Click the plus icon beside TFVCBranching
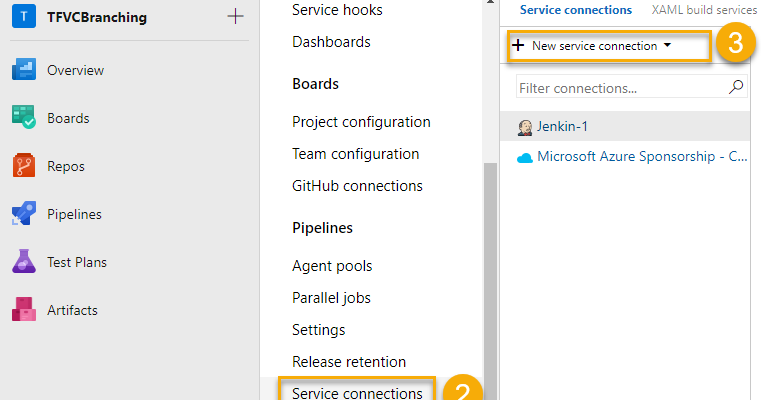761x400 pixels. click(x=235, y=17)
